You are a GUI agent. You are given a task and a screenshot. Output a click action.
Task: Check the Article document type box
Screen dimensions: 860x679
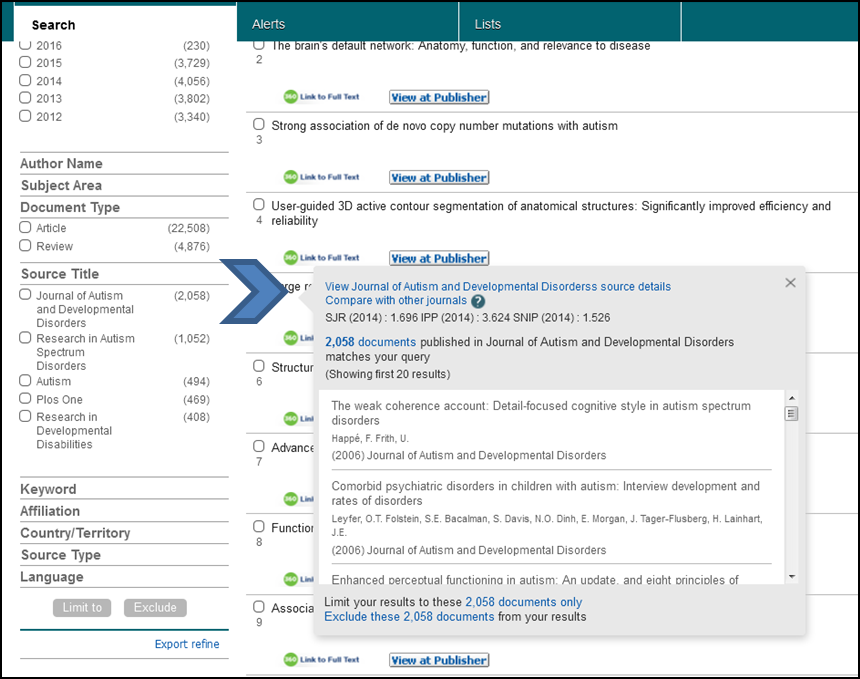(x=26, y=228)
